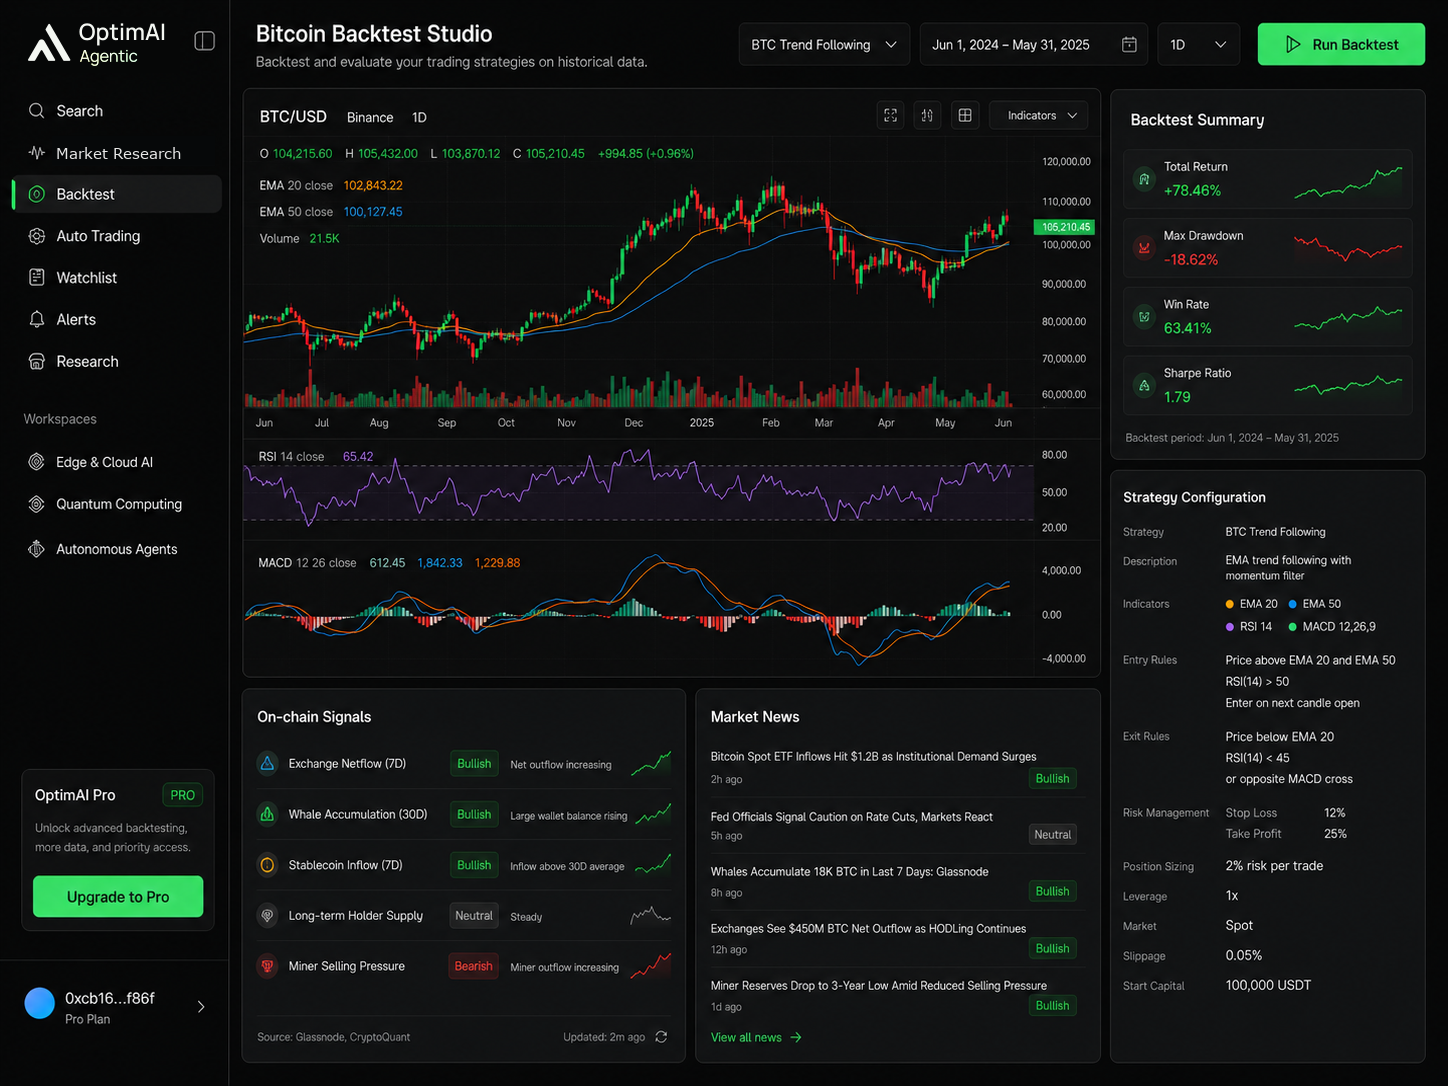Refresh on-chain signals data
This screenshot has width=1448, height=1086.
click(x=661, y=1037)
